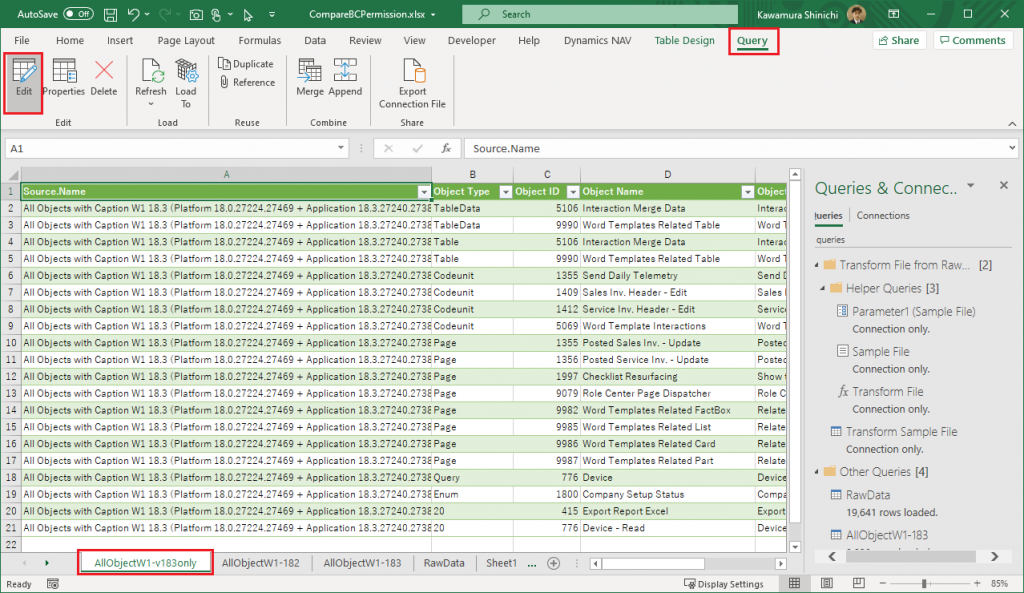Close the Queries & Connections pane

pyautogui.click(x=1004, y=186)
